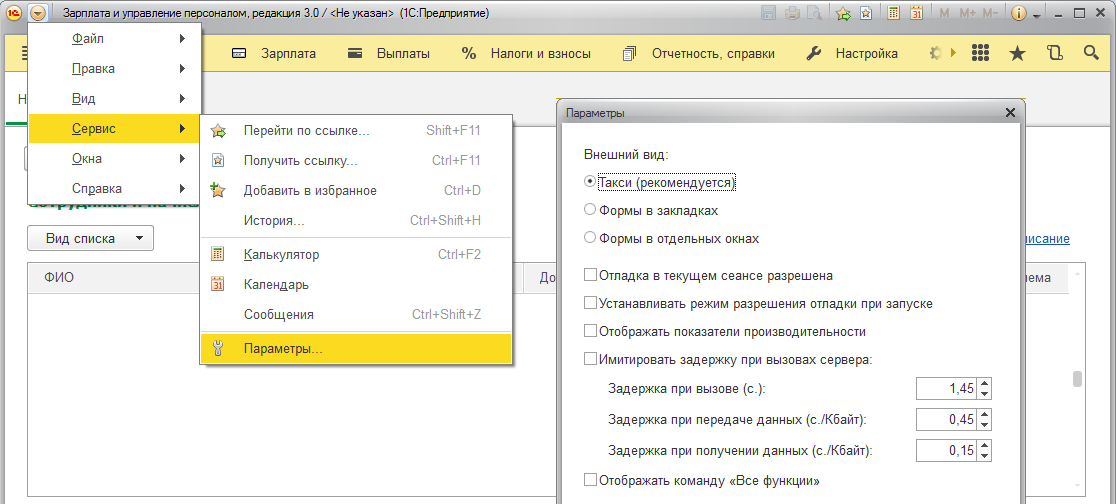Click the Задержка при вызове value field
Image resolution: width=1116 pixels, height=504 pixels.
point(947,389)
